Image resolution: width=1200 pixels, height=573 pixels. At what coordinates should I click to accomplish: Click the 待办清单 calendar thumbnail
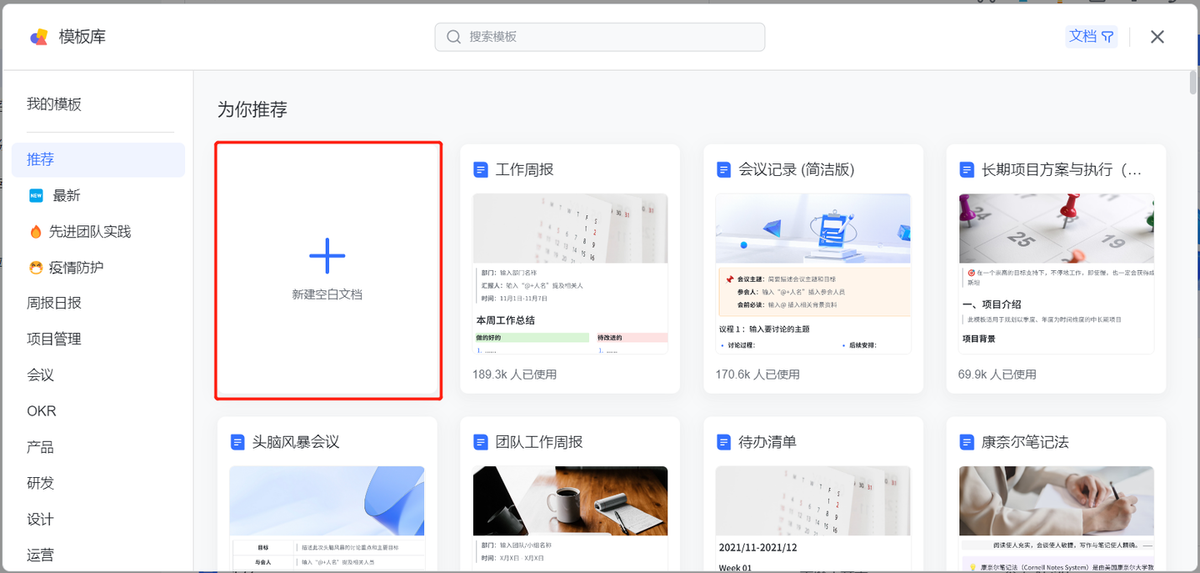pos(813,502)
